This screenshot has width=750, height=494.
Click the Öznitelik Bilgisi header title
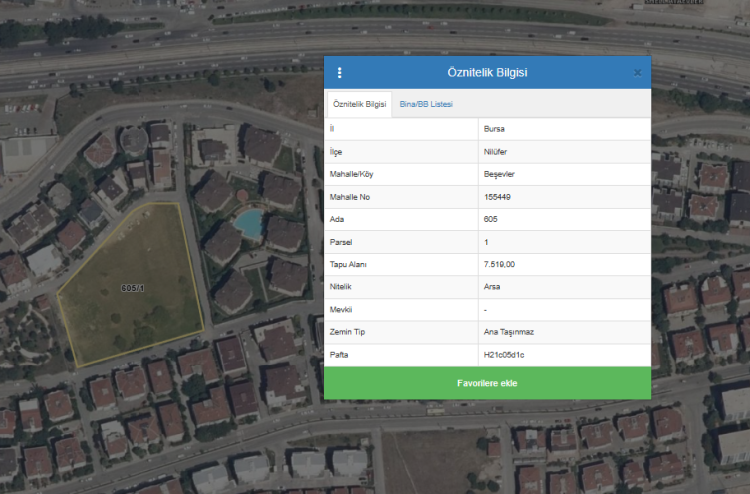coord(487,73)
